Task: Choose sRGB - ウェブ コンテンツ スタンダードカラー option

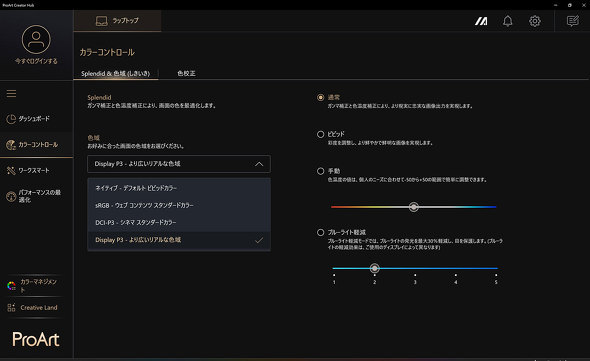Action: (x=179, y=205)
